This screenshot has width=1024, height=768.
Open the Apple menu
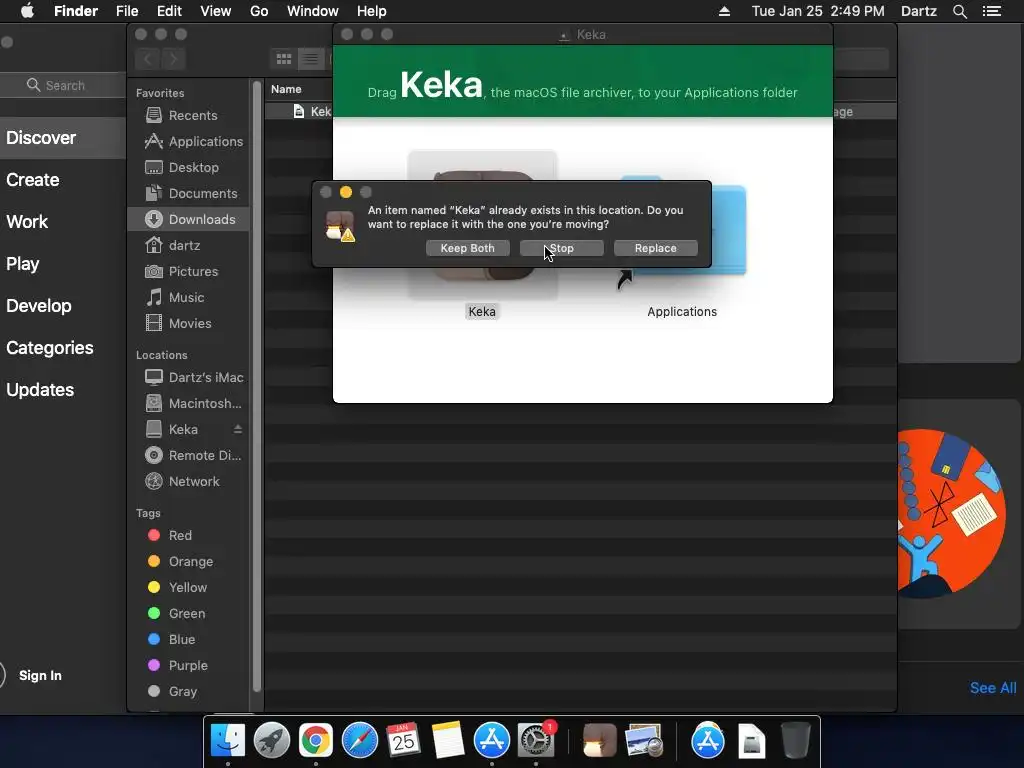27,11
